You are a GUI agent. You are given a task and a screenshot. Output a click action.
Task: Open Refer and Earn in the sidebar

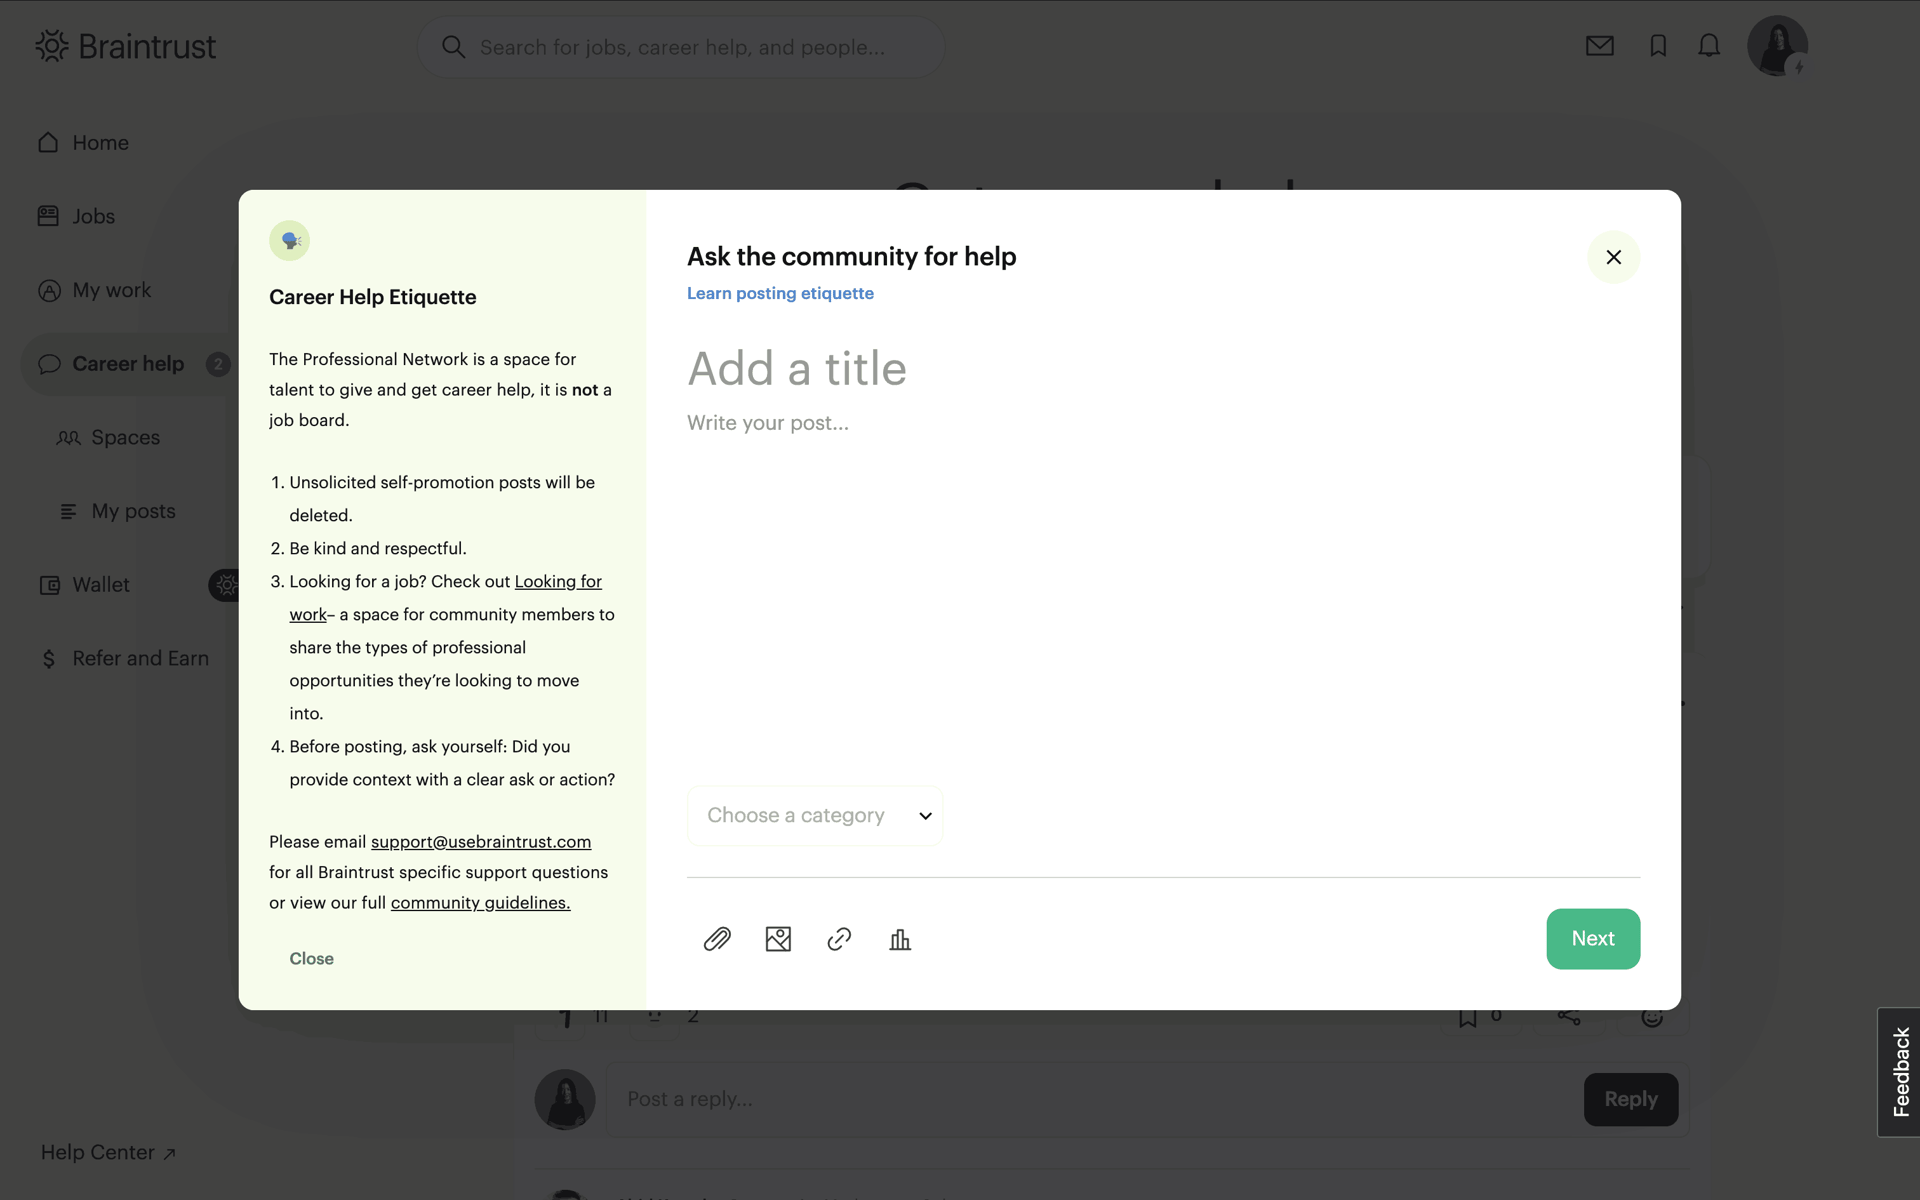(x=140, y=659)
